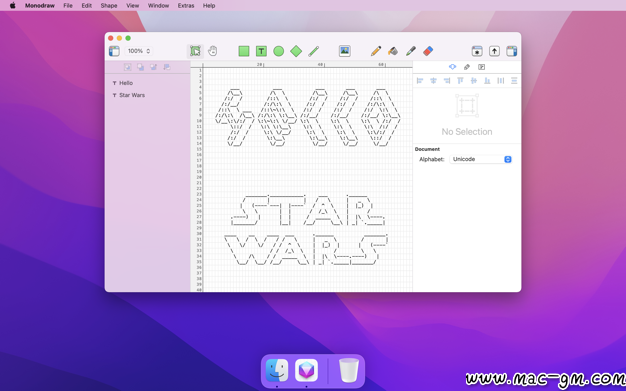Select the Text box tool
Screen dimensions: 626x391
[x=261, y=51]
